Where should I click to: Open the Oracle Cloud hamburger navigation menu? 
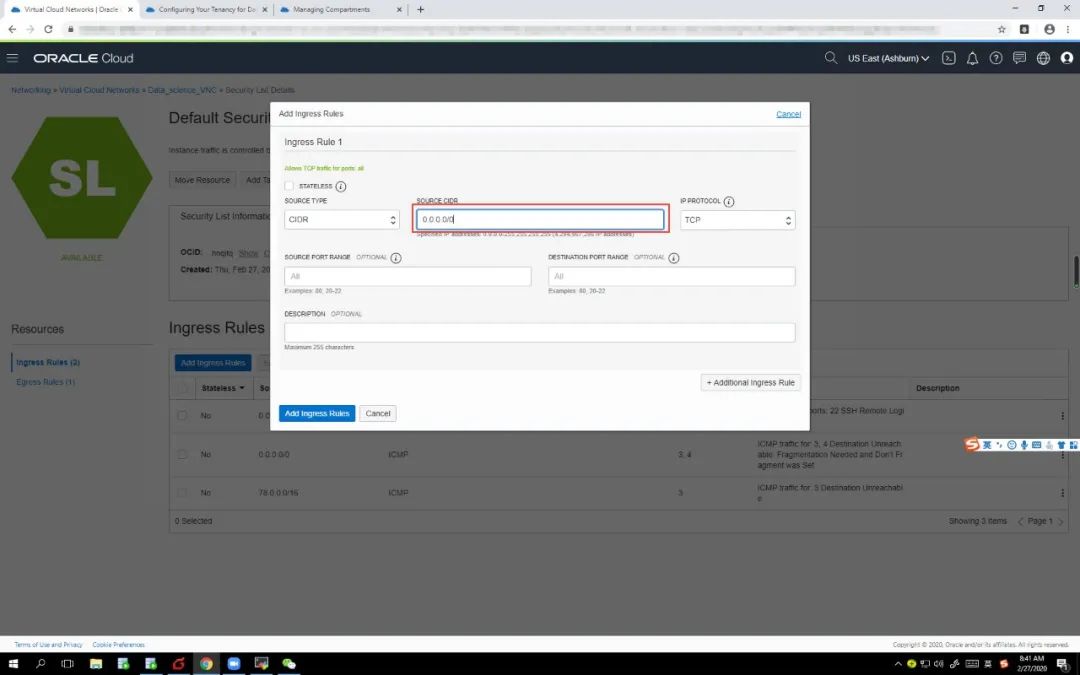[12, 58]
